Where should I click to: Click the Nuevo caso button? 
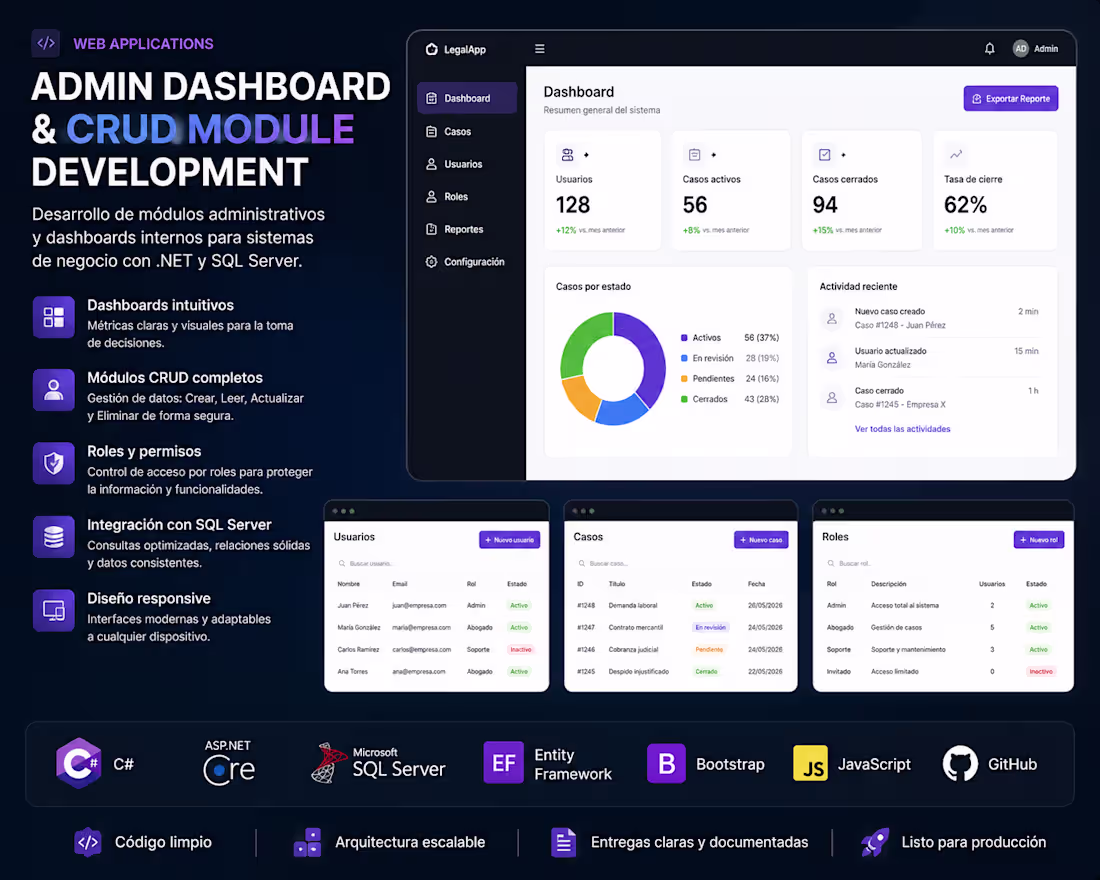tap(761, 540)
